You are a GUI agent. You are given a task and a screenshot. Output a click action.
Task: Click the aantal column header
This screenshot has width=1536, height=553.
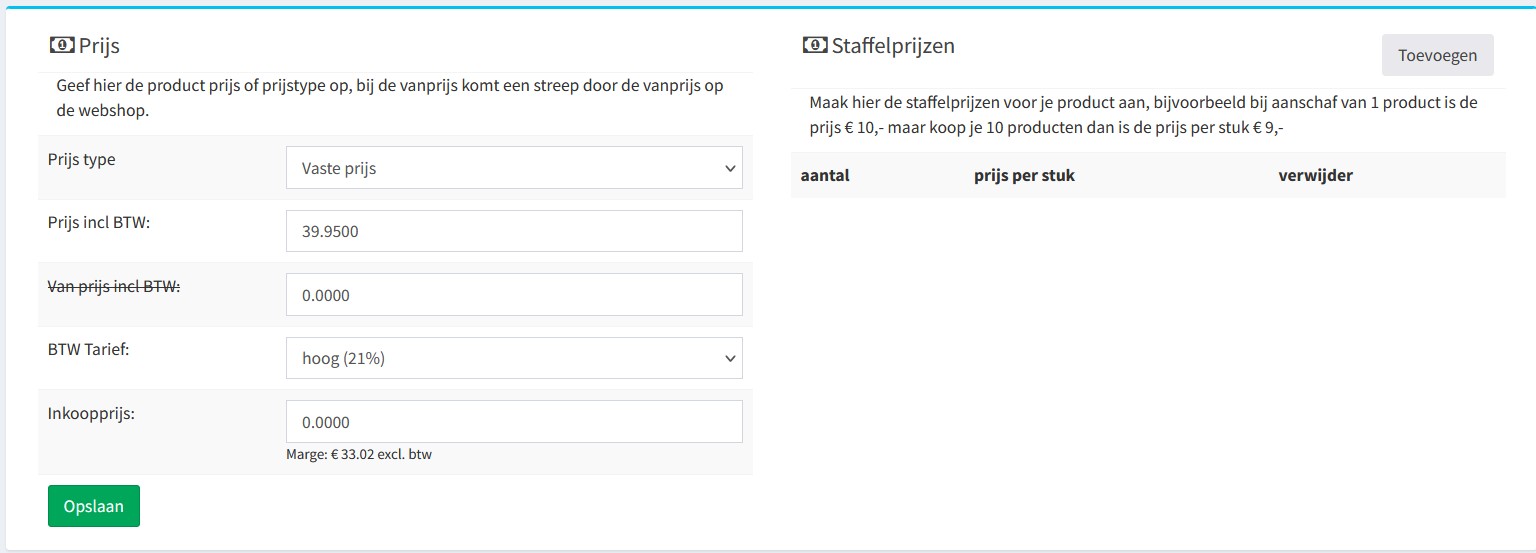click(x=825, y=176)
